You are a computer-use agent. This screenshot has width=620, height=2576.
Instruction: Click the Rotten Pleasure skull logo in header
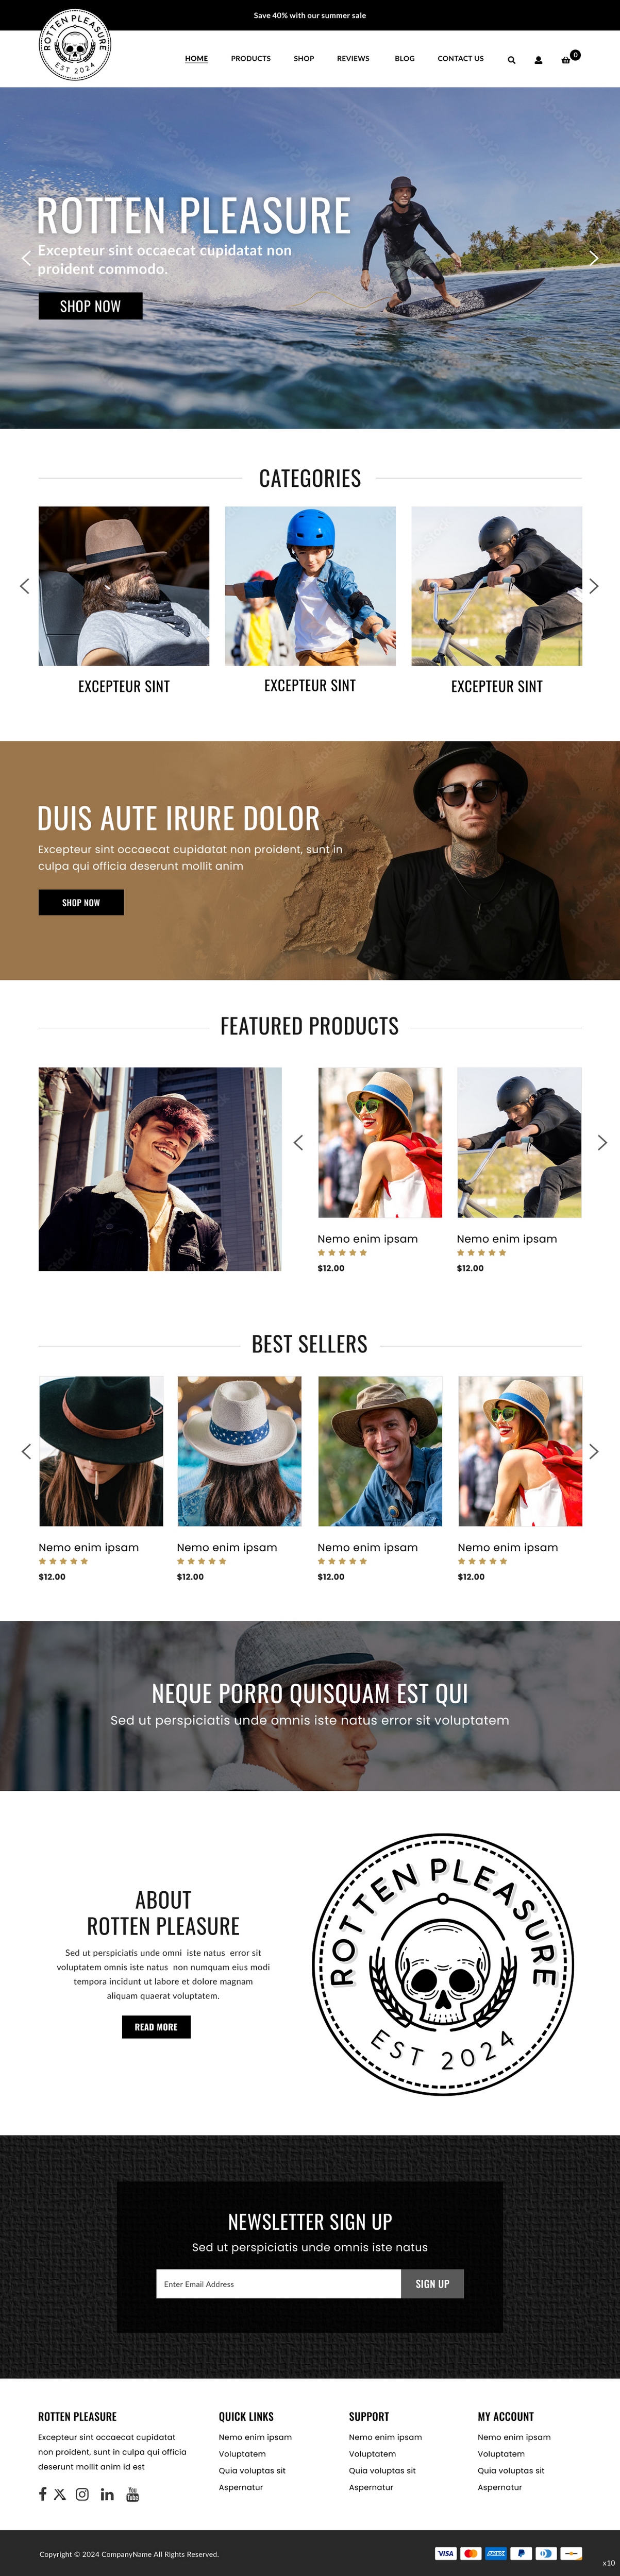click(x=75, y=44)
